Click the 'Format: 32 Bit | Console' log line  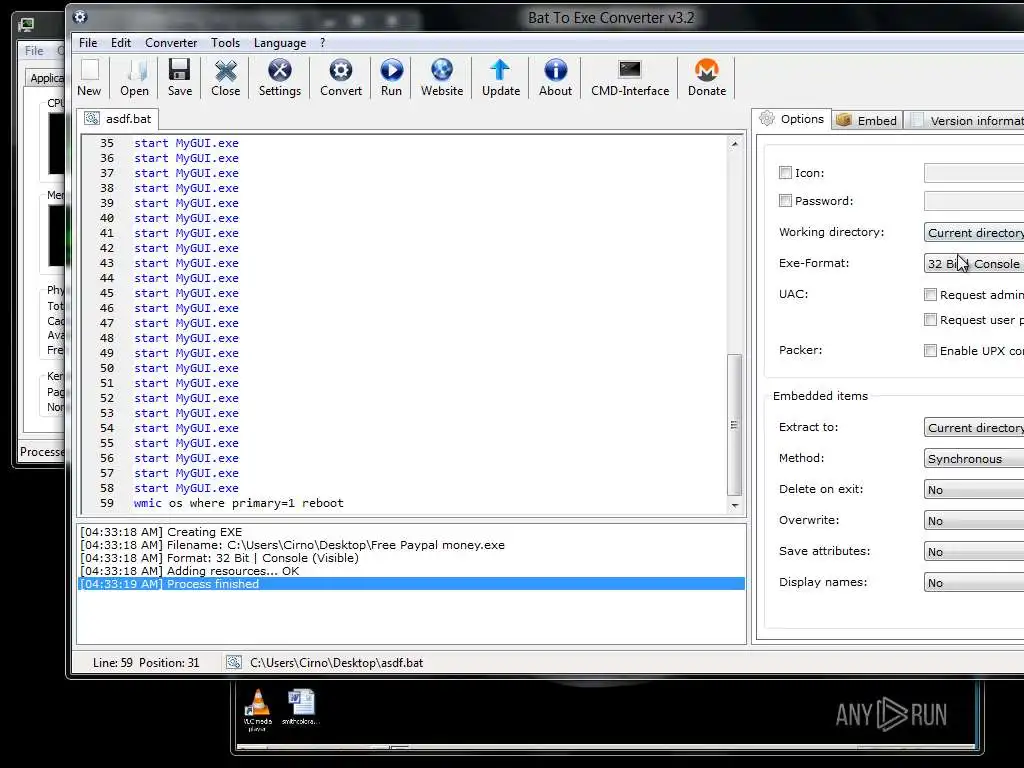[x=411, y=558]
